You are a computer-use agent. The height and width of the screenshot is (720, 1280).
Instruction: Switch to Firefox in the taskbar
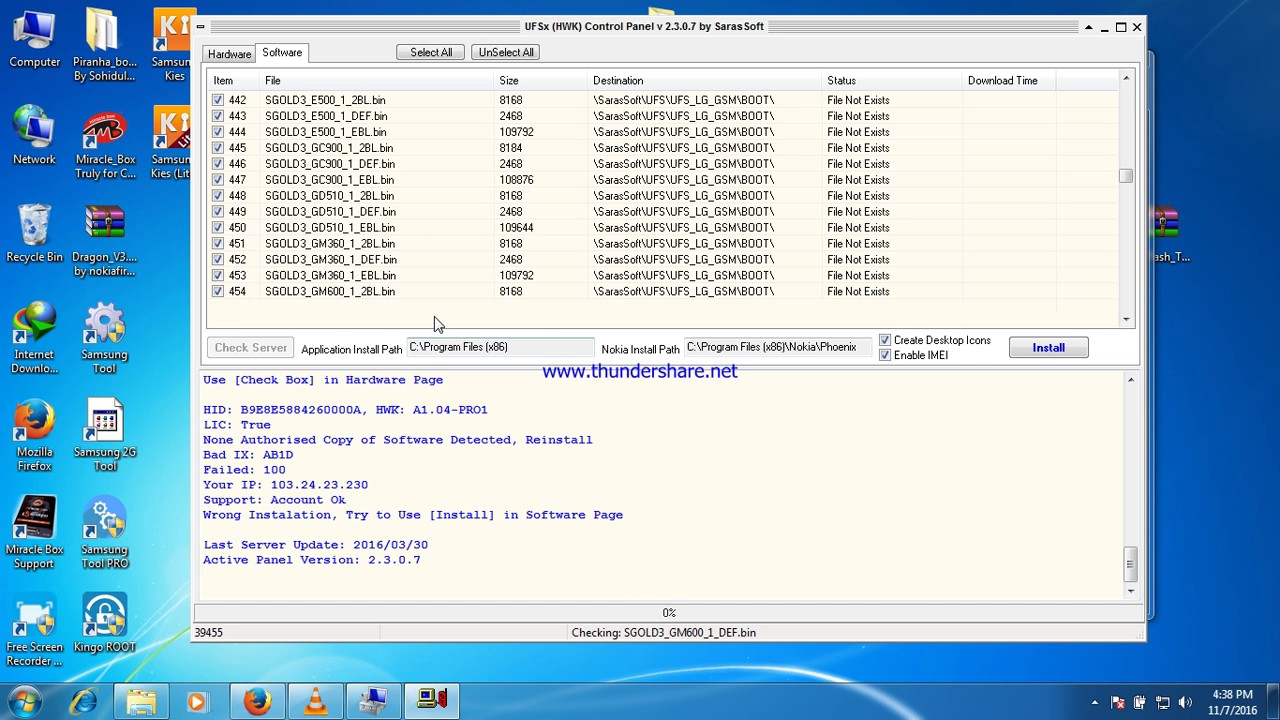point(257,701)
